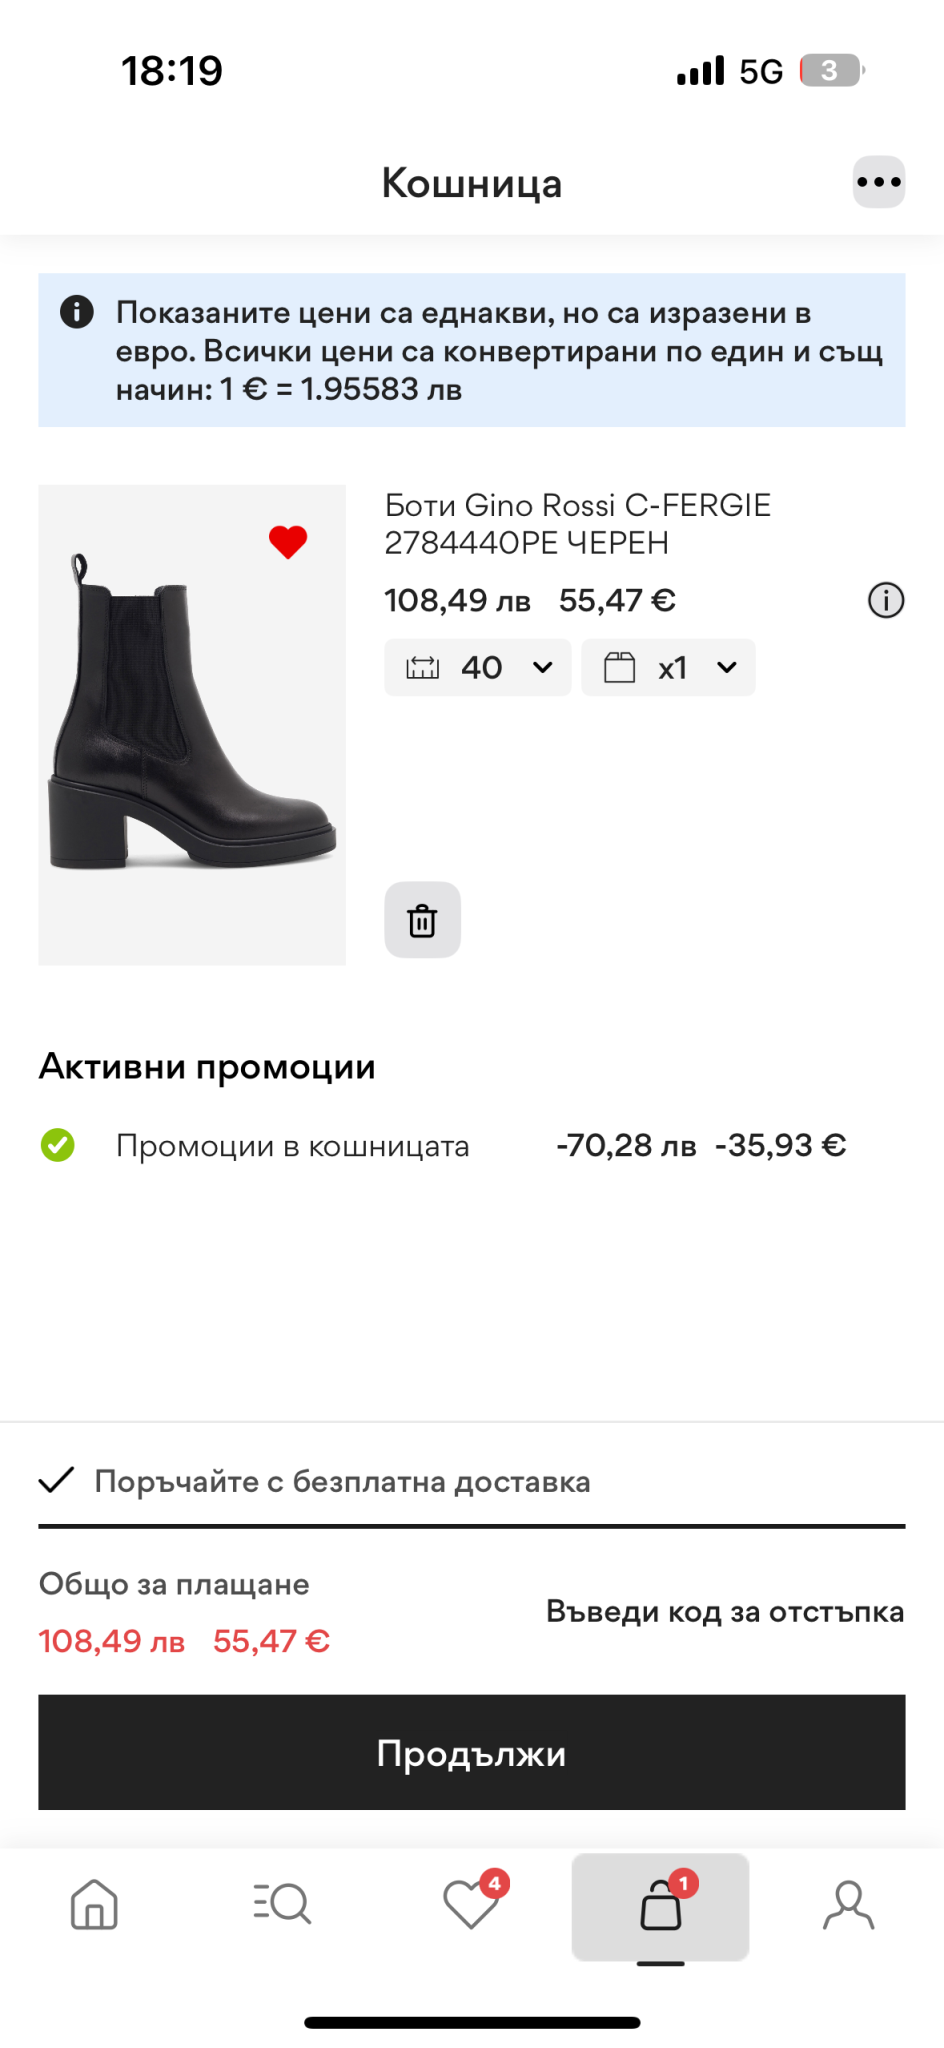The width and height of the screenshot is (944, 2048).
Task: Open the search and categories tab
Action: point(282,1904)
